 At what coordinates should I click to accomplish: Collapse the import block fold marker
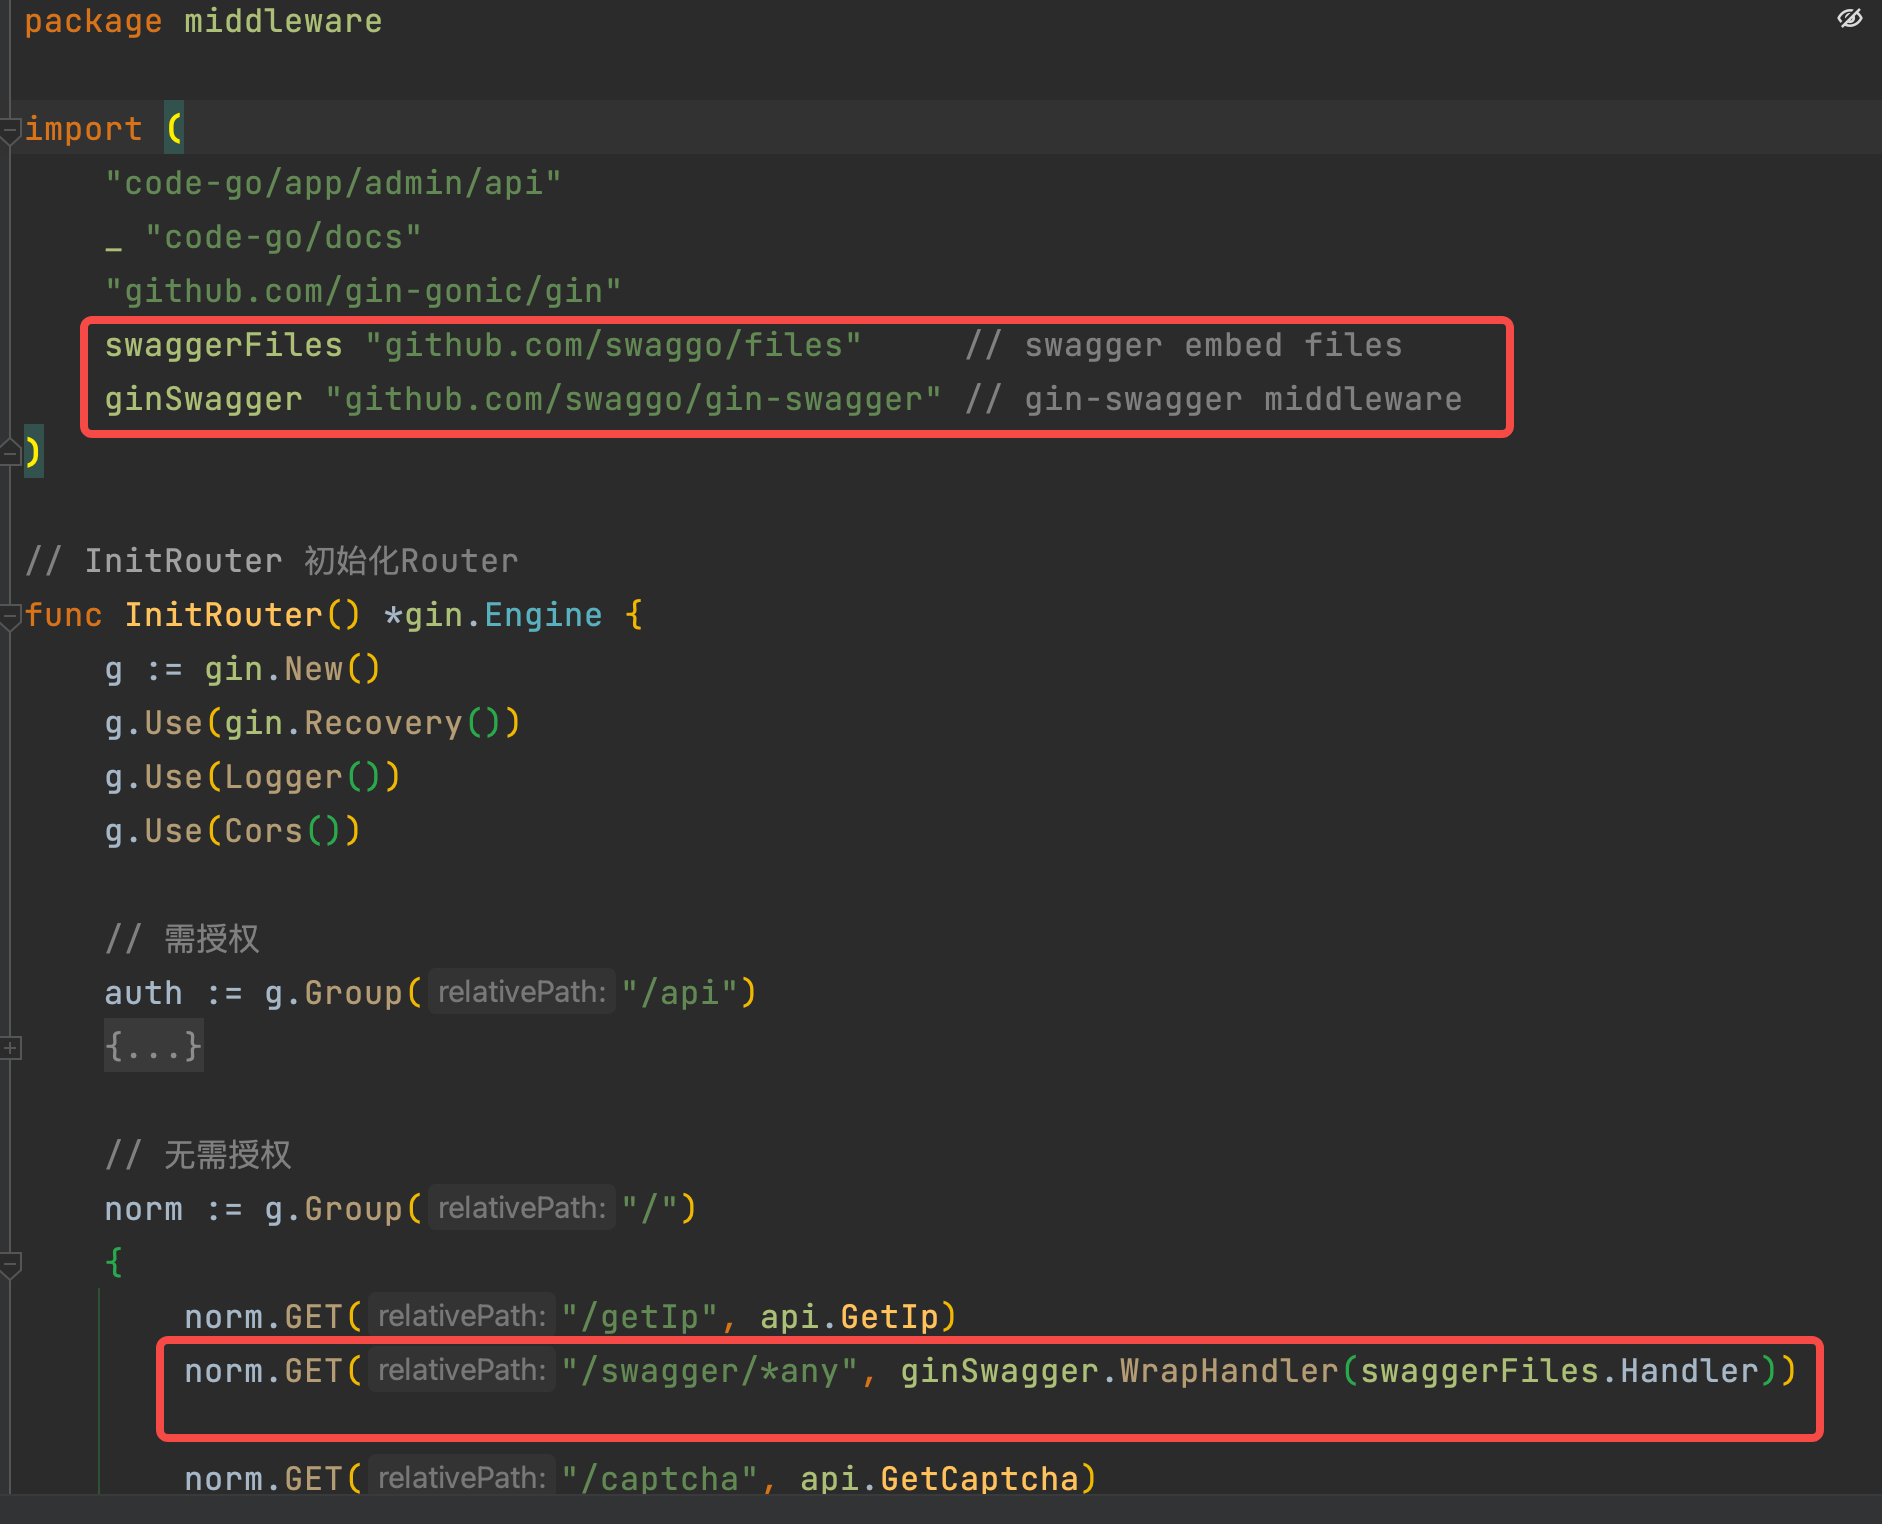click(x=11, y=130)
